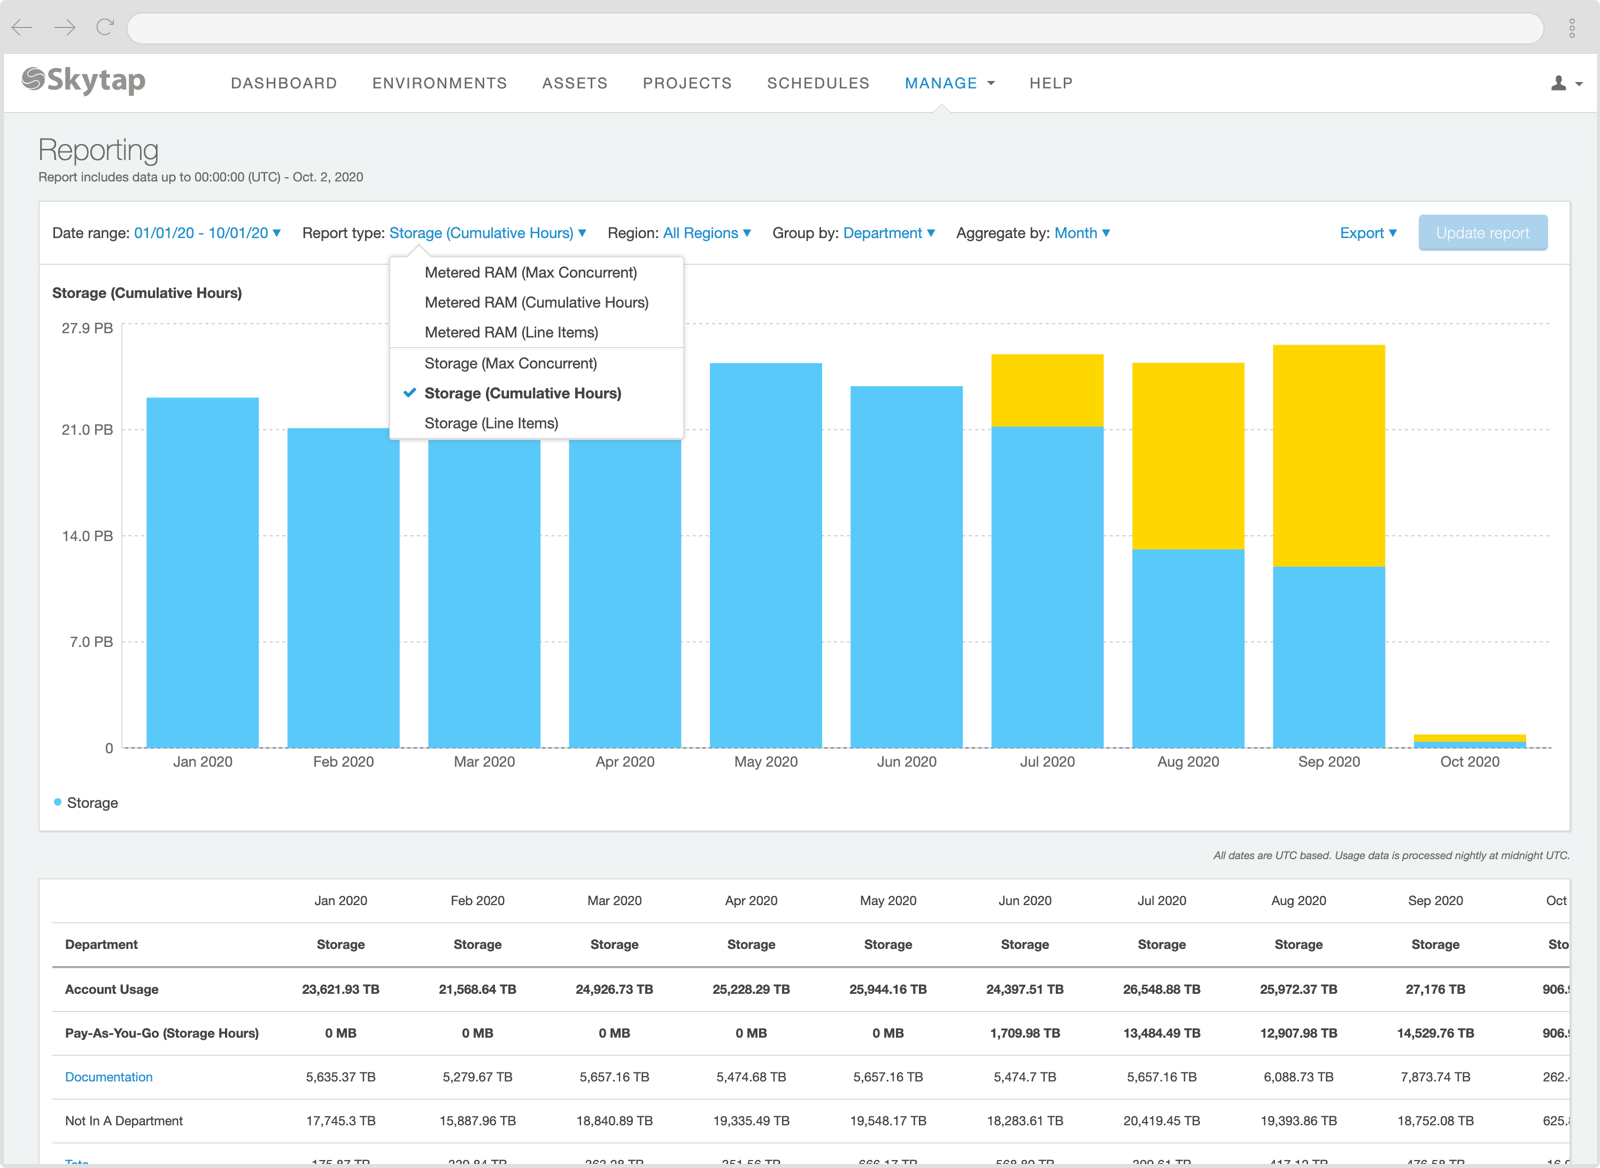The image size is (1600, 1168).
Task: Change Aggregate by Month dropdown
Action: (x=1082, y=233)
